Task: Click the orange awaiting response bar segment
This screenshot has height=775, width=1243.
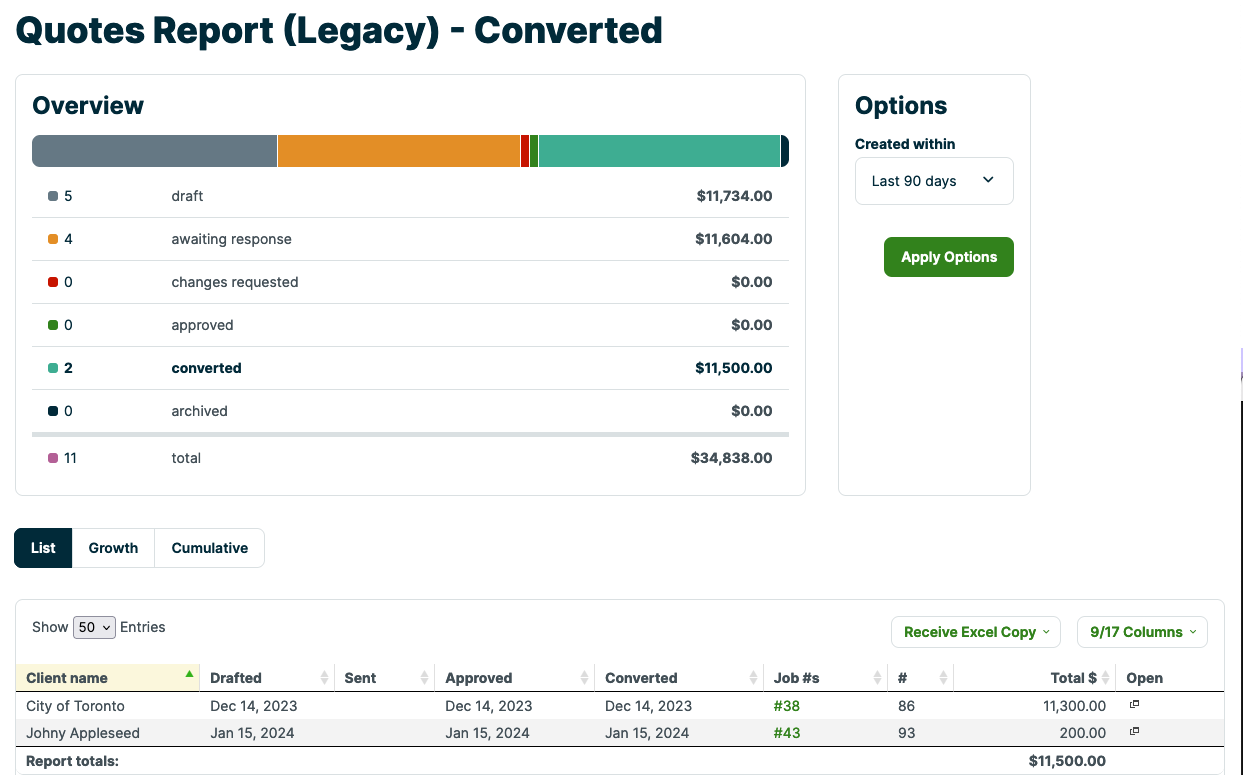Action: (x=398, y=151)
